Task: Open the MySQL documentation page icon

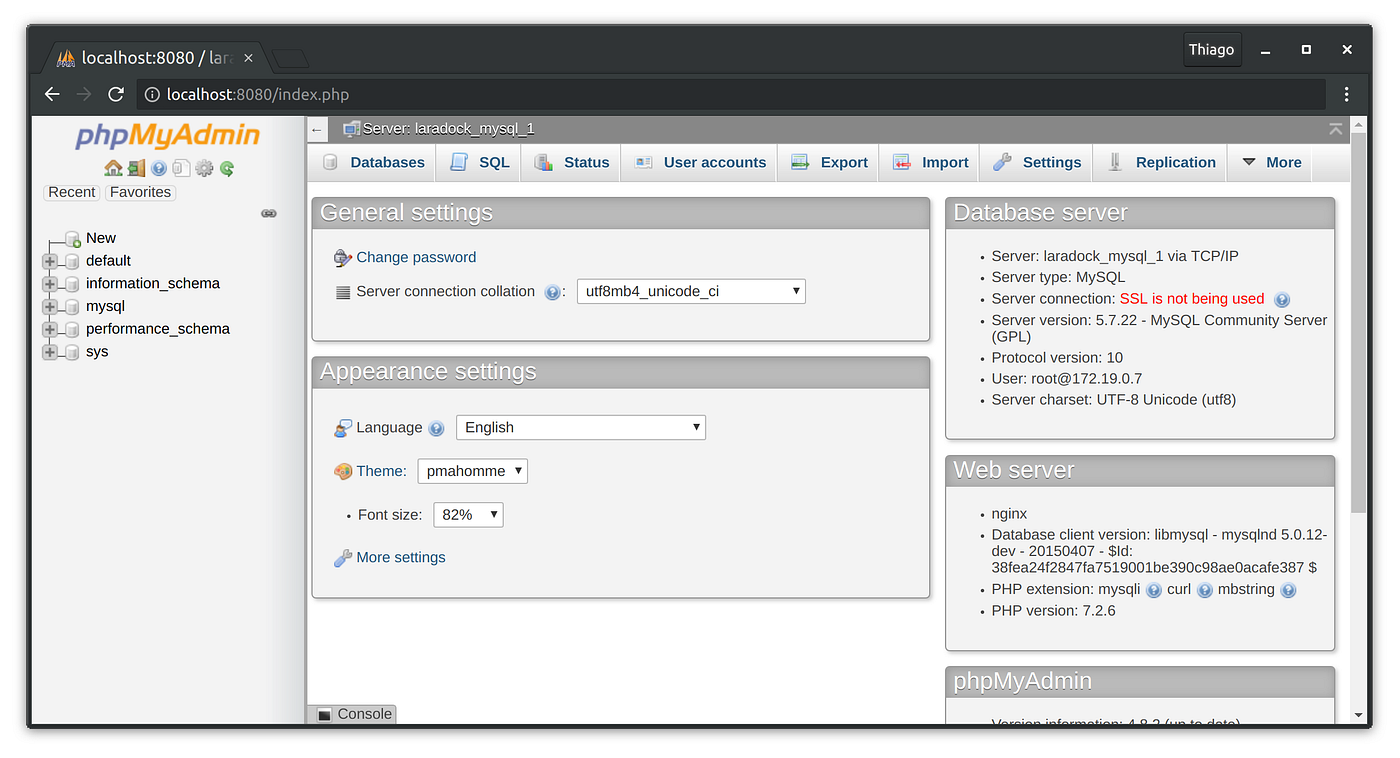Action: 181,168
